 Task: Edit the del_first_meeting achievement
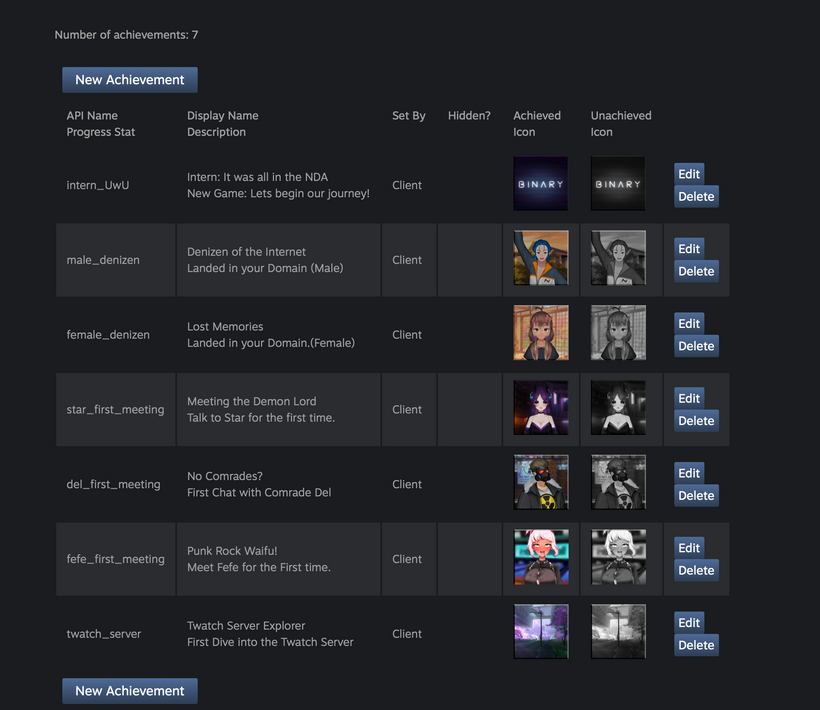click(x=689, y=473)
